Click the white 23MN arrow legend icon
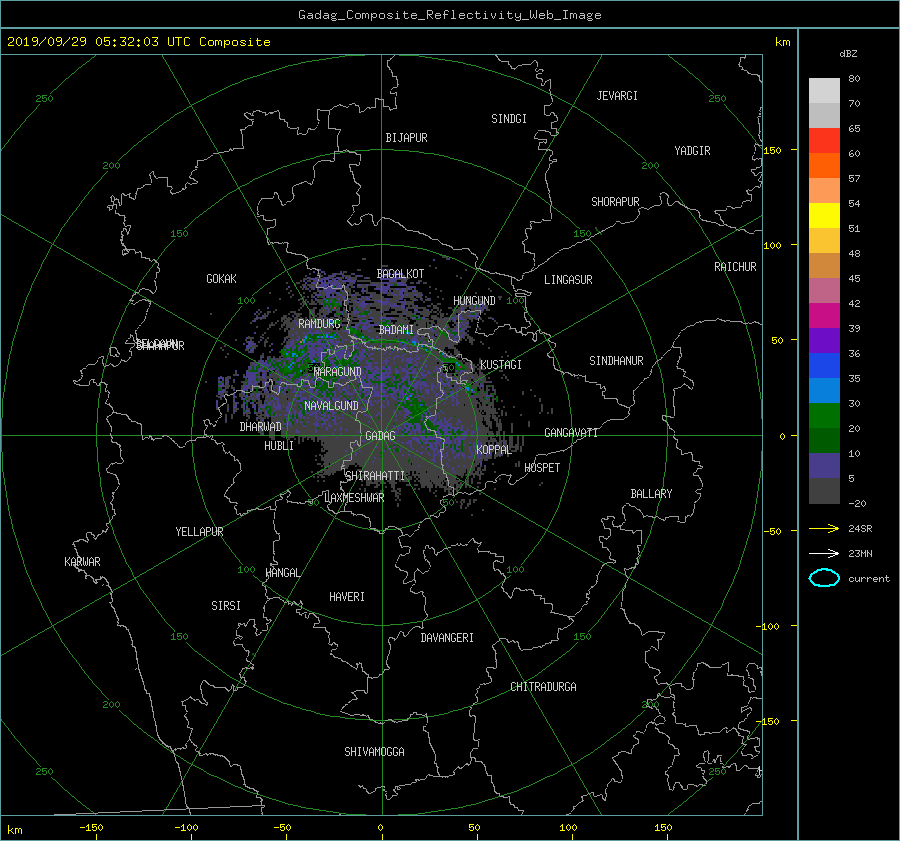Image resolution: width=900 pixels, height=841 pixels. (x=824, y=553)
